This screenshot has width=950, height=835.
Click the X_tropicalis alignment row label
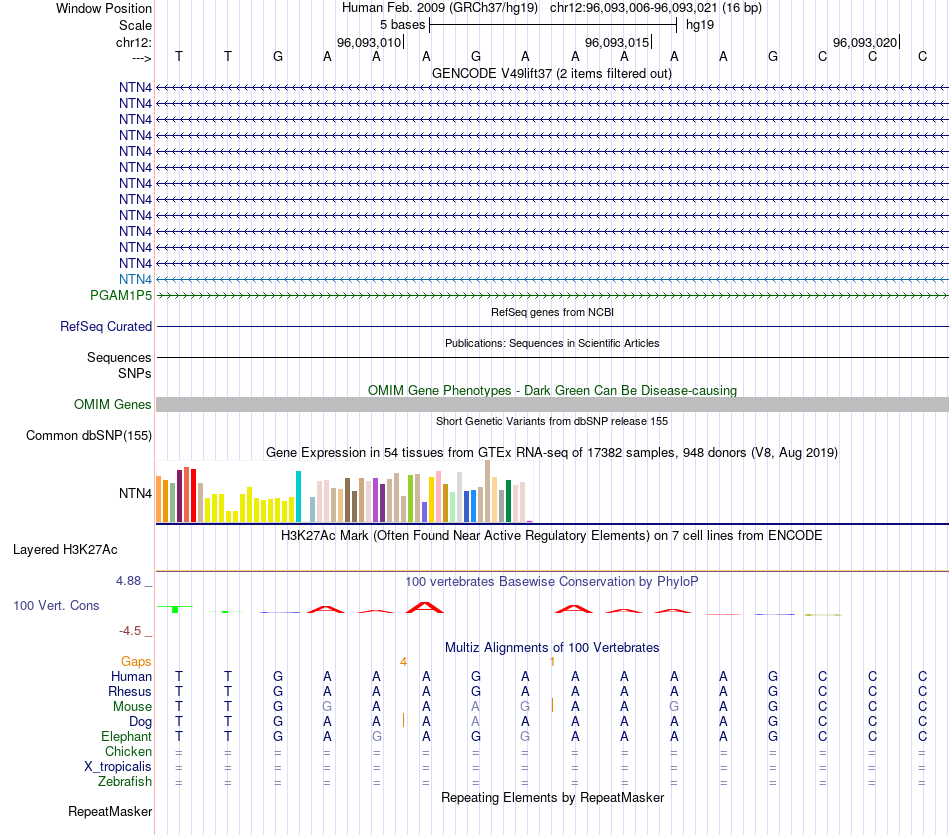click(118, 767)
